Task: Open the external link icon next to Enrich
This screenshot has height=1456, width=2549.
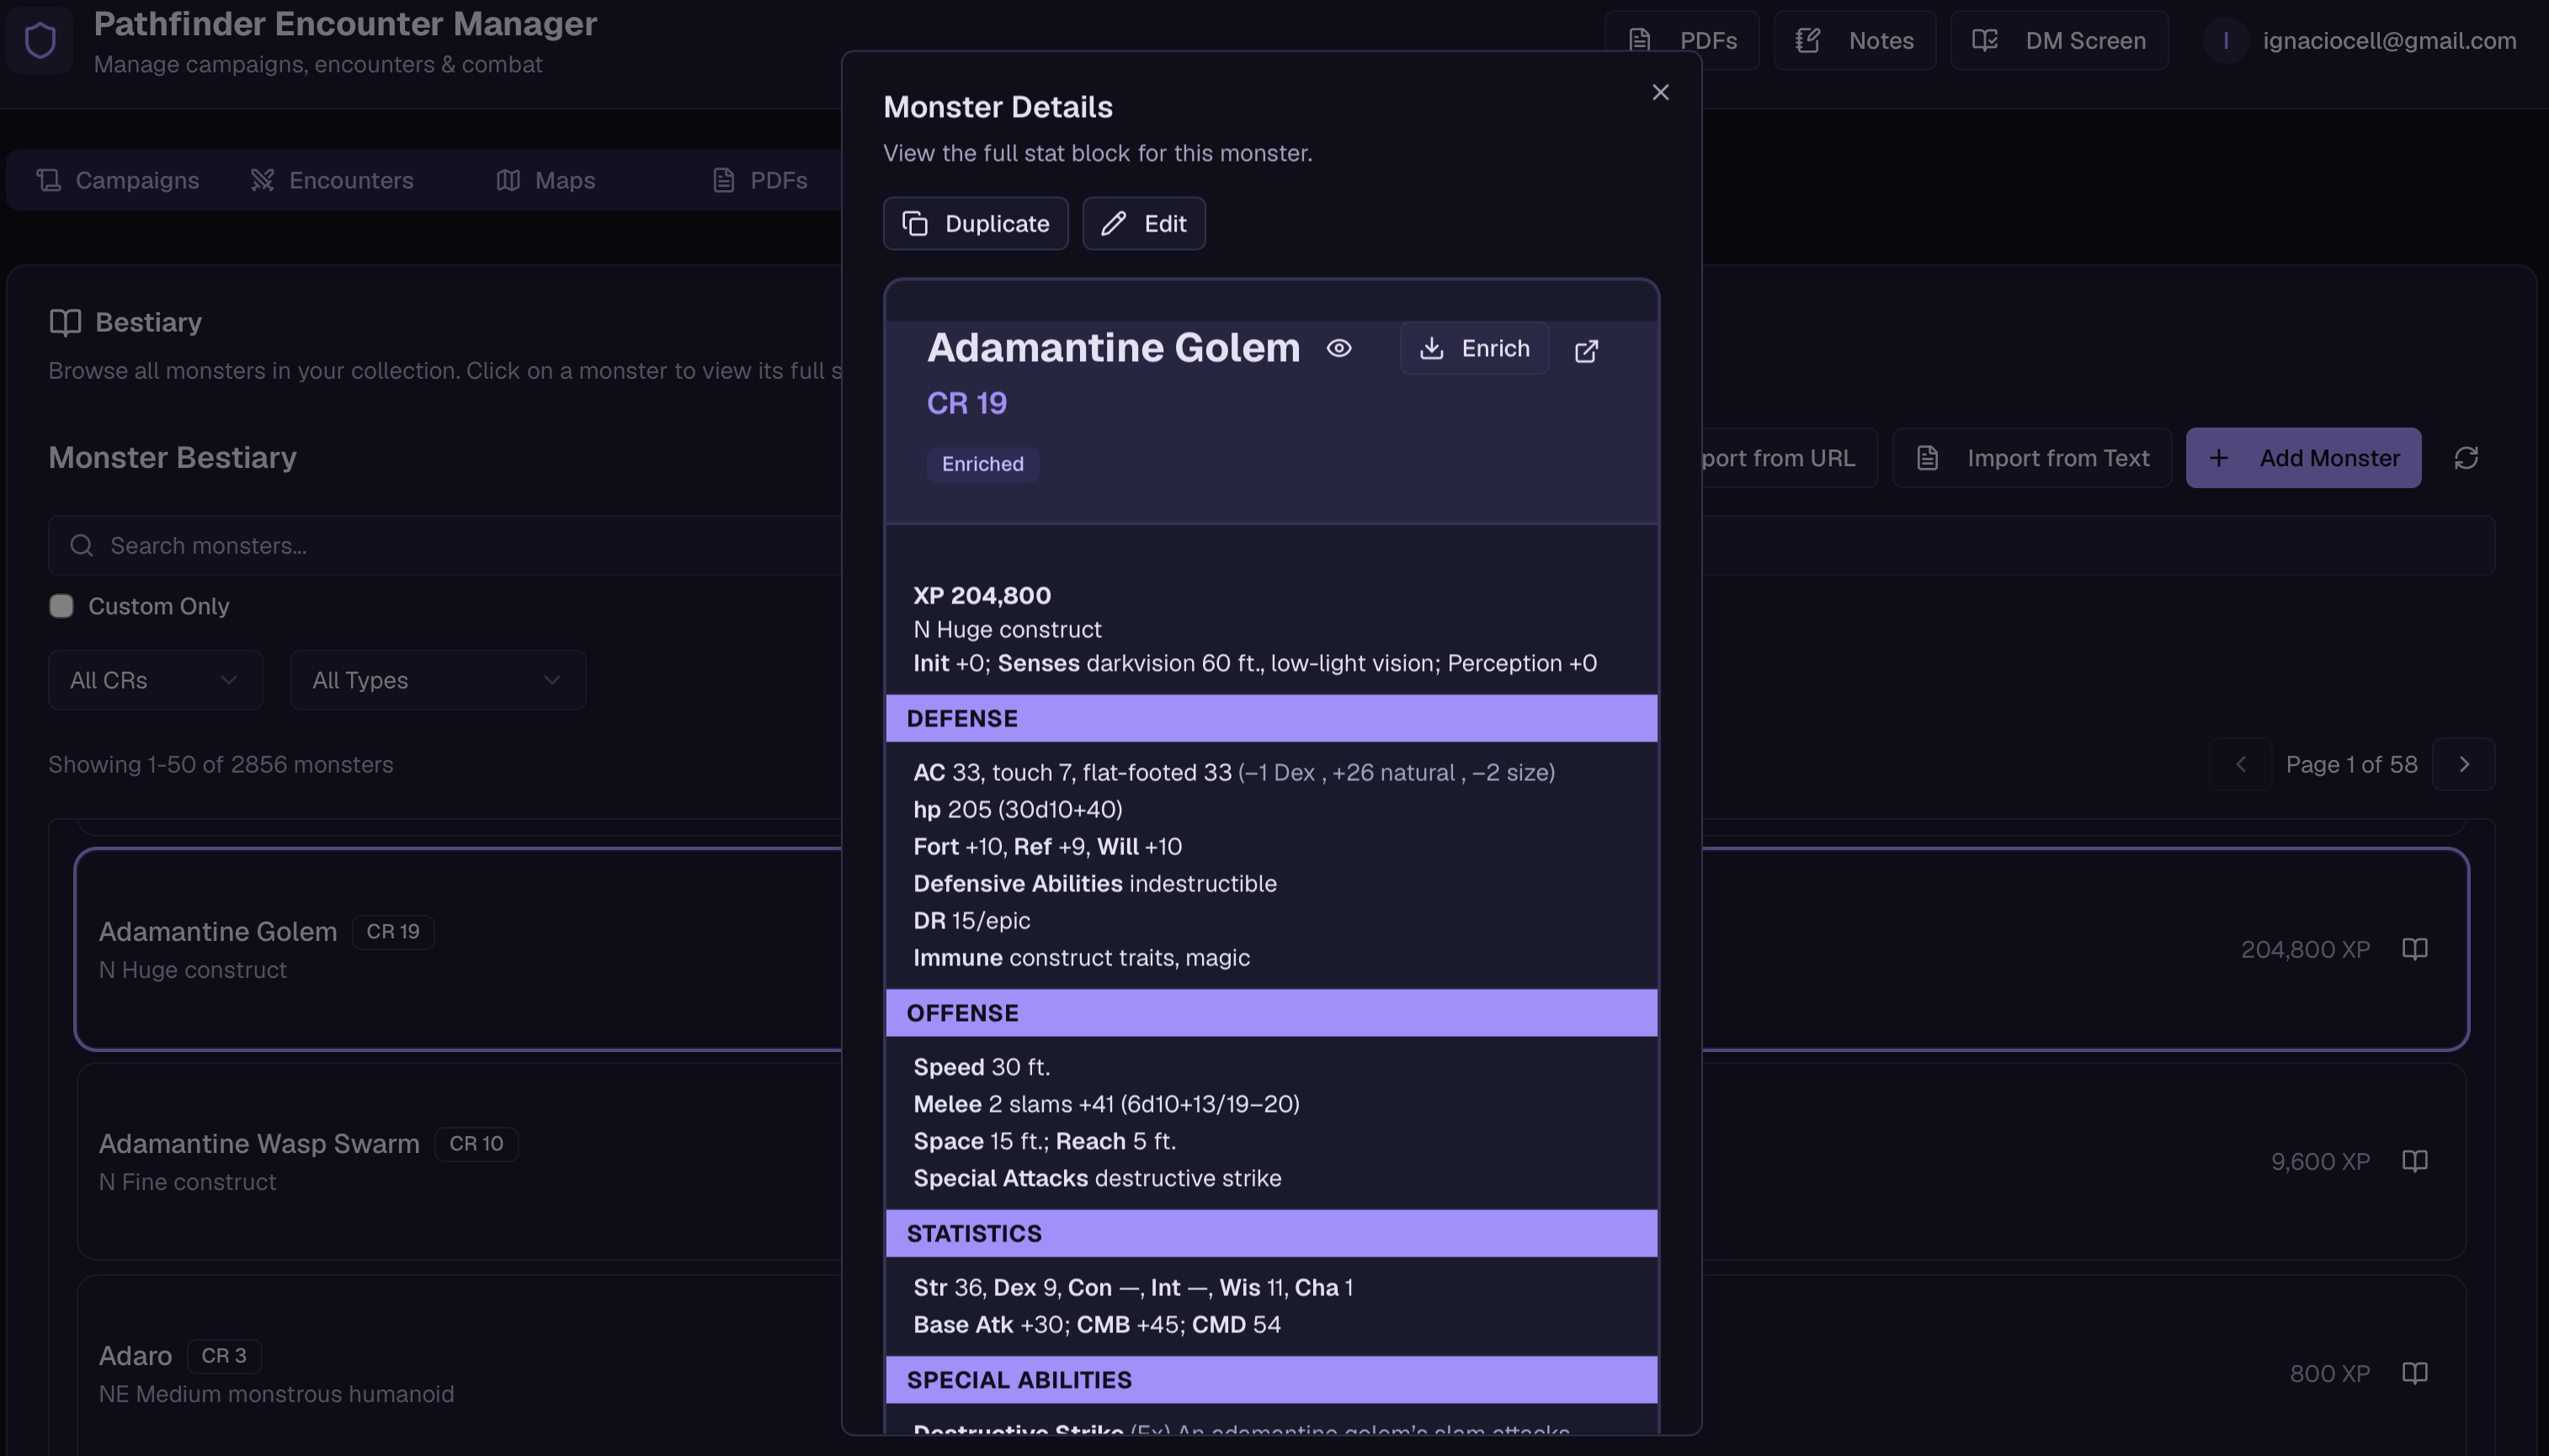Action: [x=1586, y=350]
